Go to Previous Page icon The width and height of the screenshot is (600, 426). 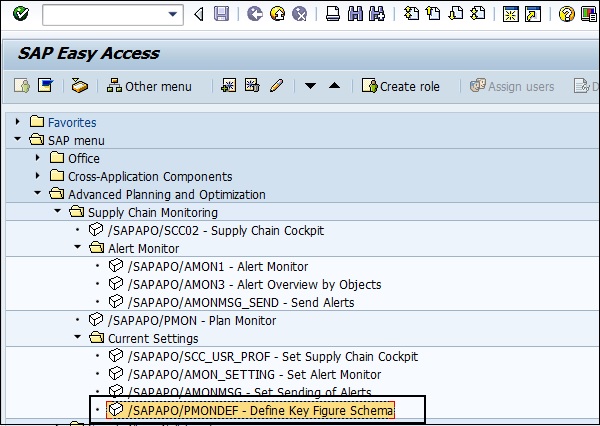(x=433, y=14)
